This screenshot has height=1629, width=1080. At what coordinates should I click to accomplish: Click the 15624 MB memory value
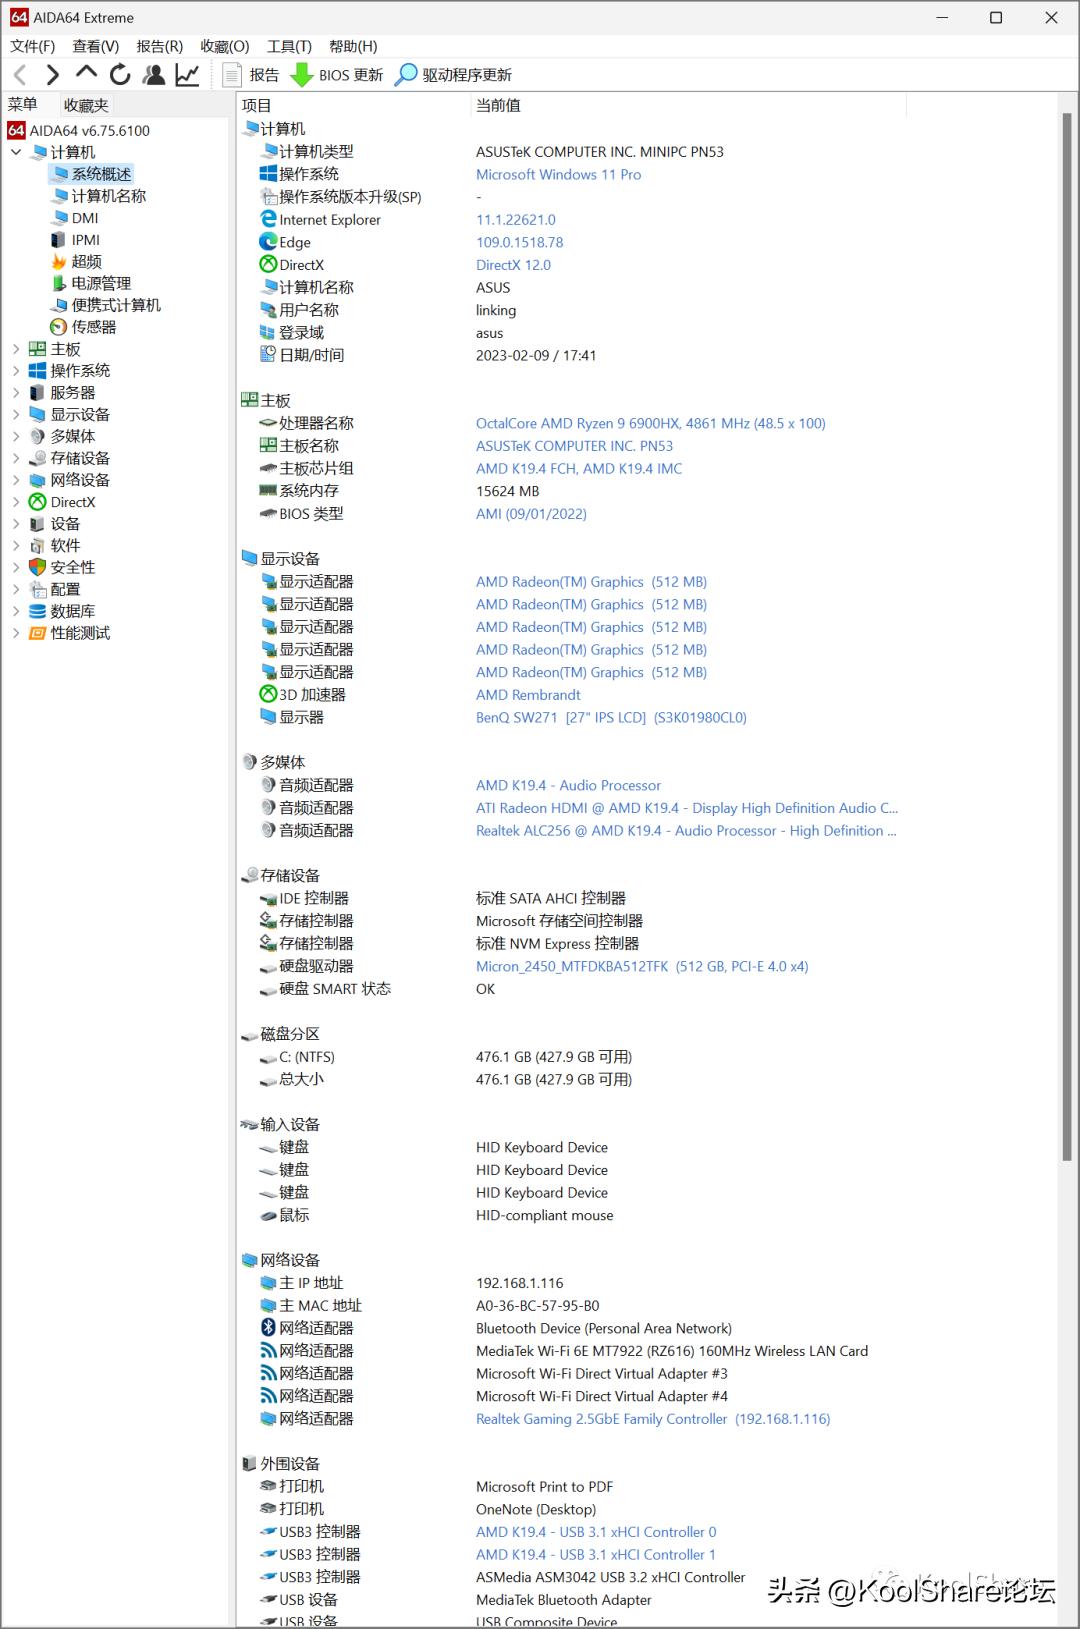507,491
